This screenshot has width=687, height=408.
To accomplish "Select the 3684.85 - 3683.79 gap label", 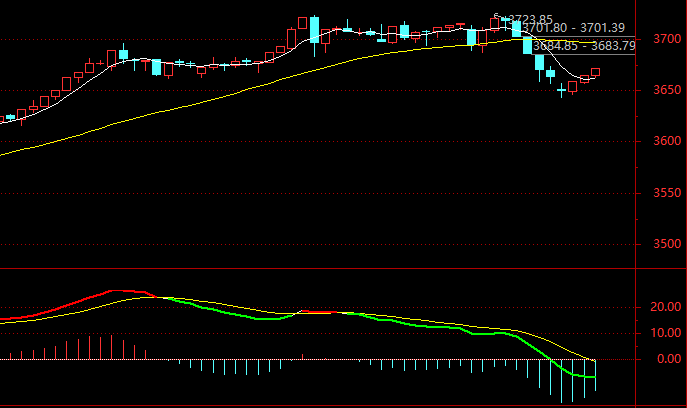I will (x=584, y=45).
